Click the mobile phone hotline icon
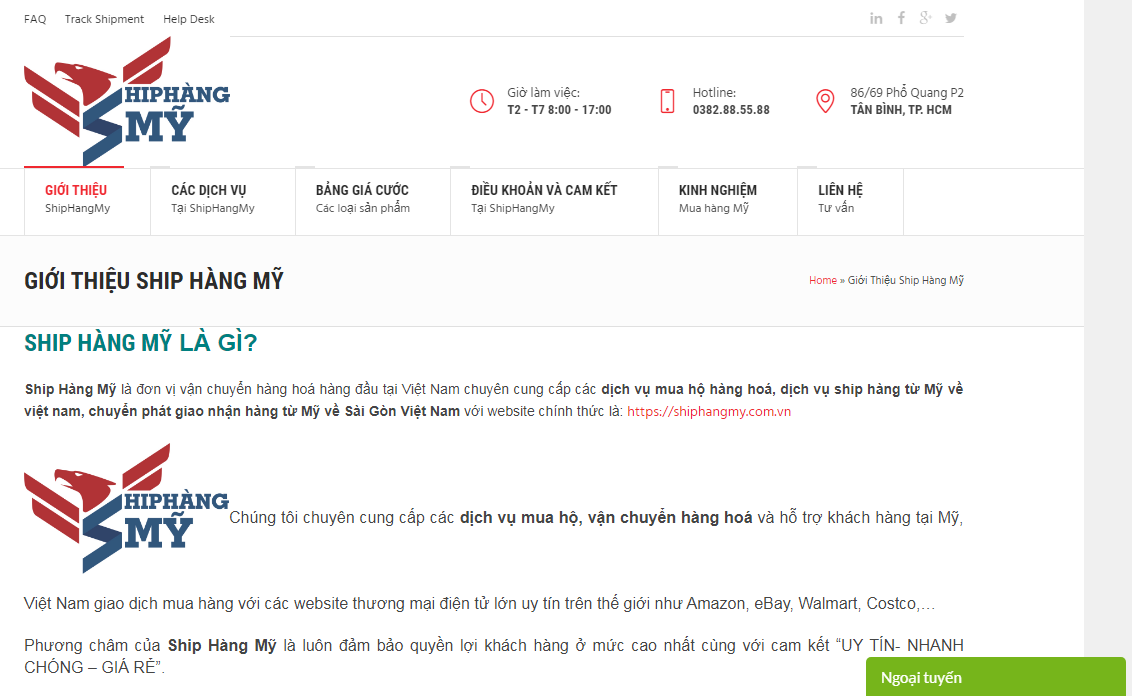 pyautogui.click(x=668, y=101)
